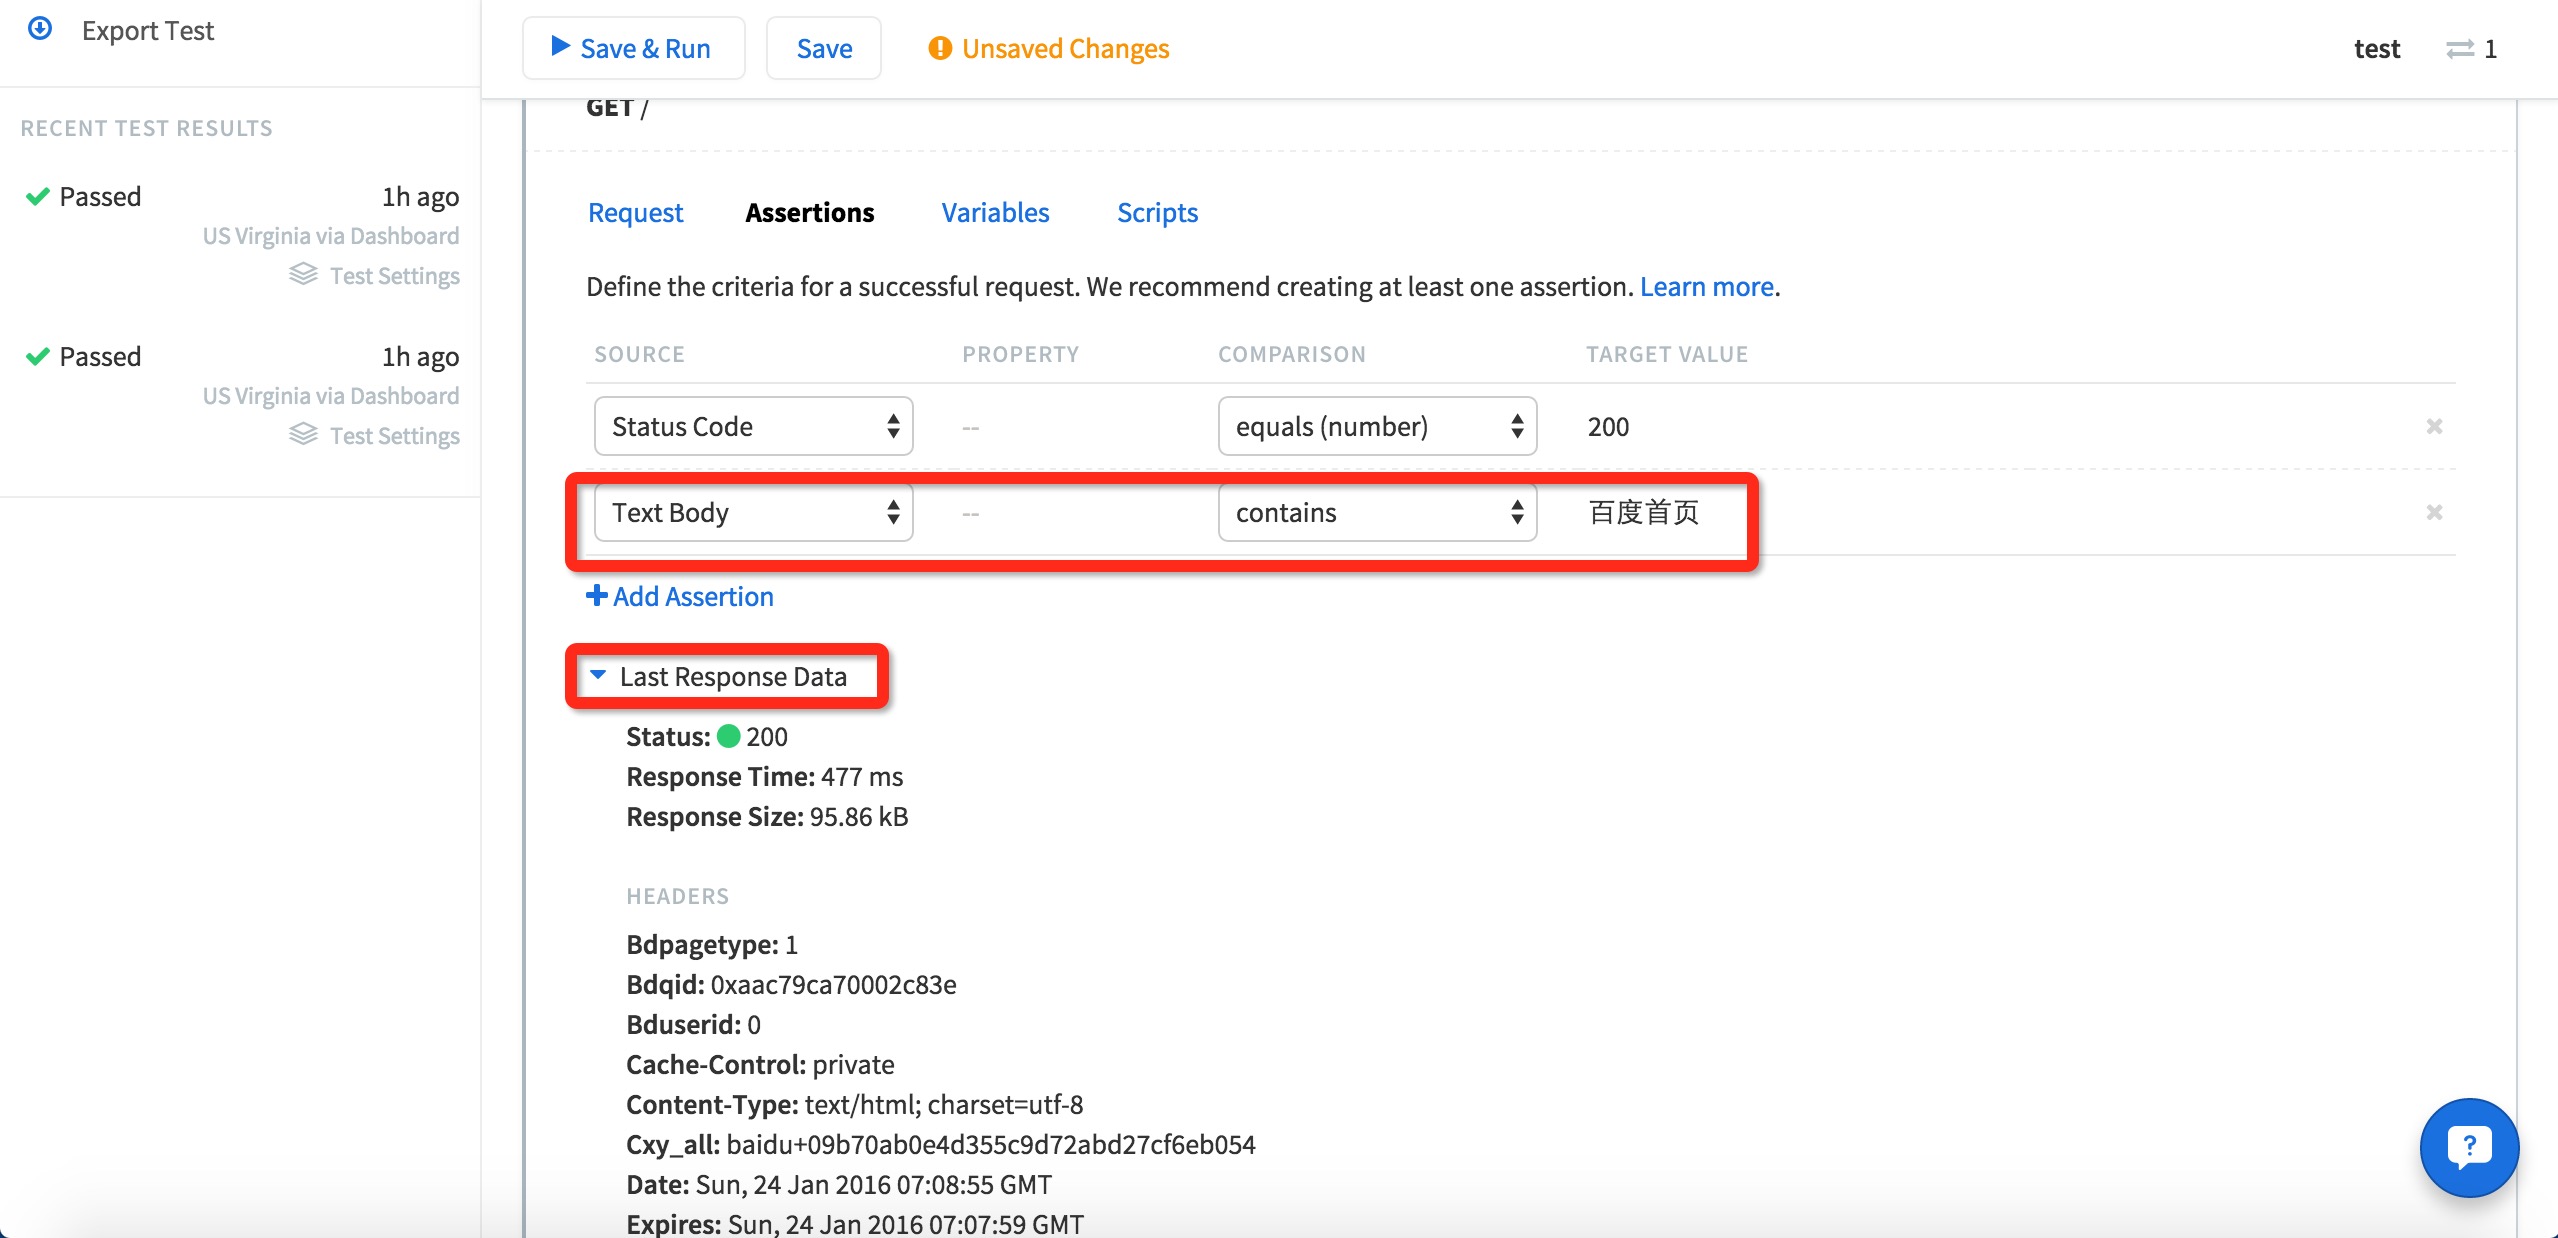Click the remove Status Code assertion icon
The width and height of the screenshot is (2558, 1238).
2434,426
